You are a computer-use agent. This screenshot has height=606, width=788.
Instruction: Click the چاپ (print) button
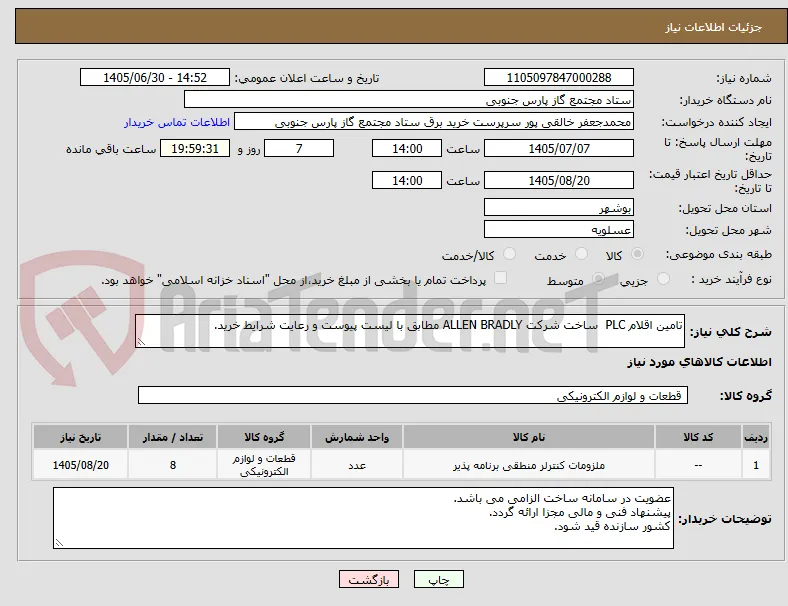click(438, 579)
